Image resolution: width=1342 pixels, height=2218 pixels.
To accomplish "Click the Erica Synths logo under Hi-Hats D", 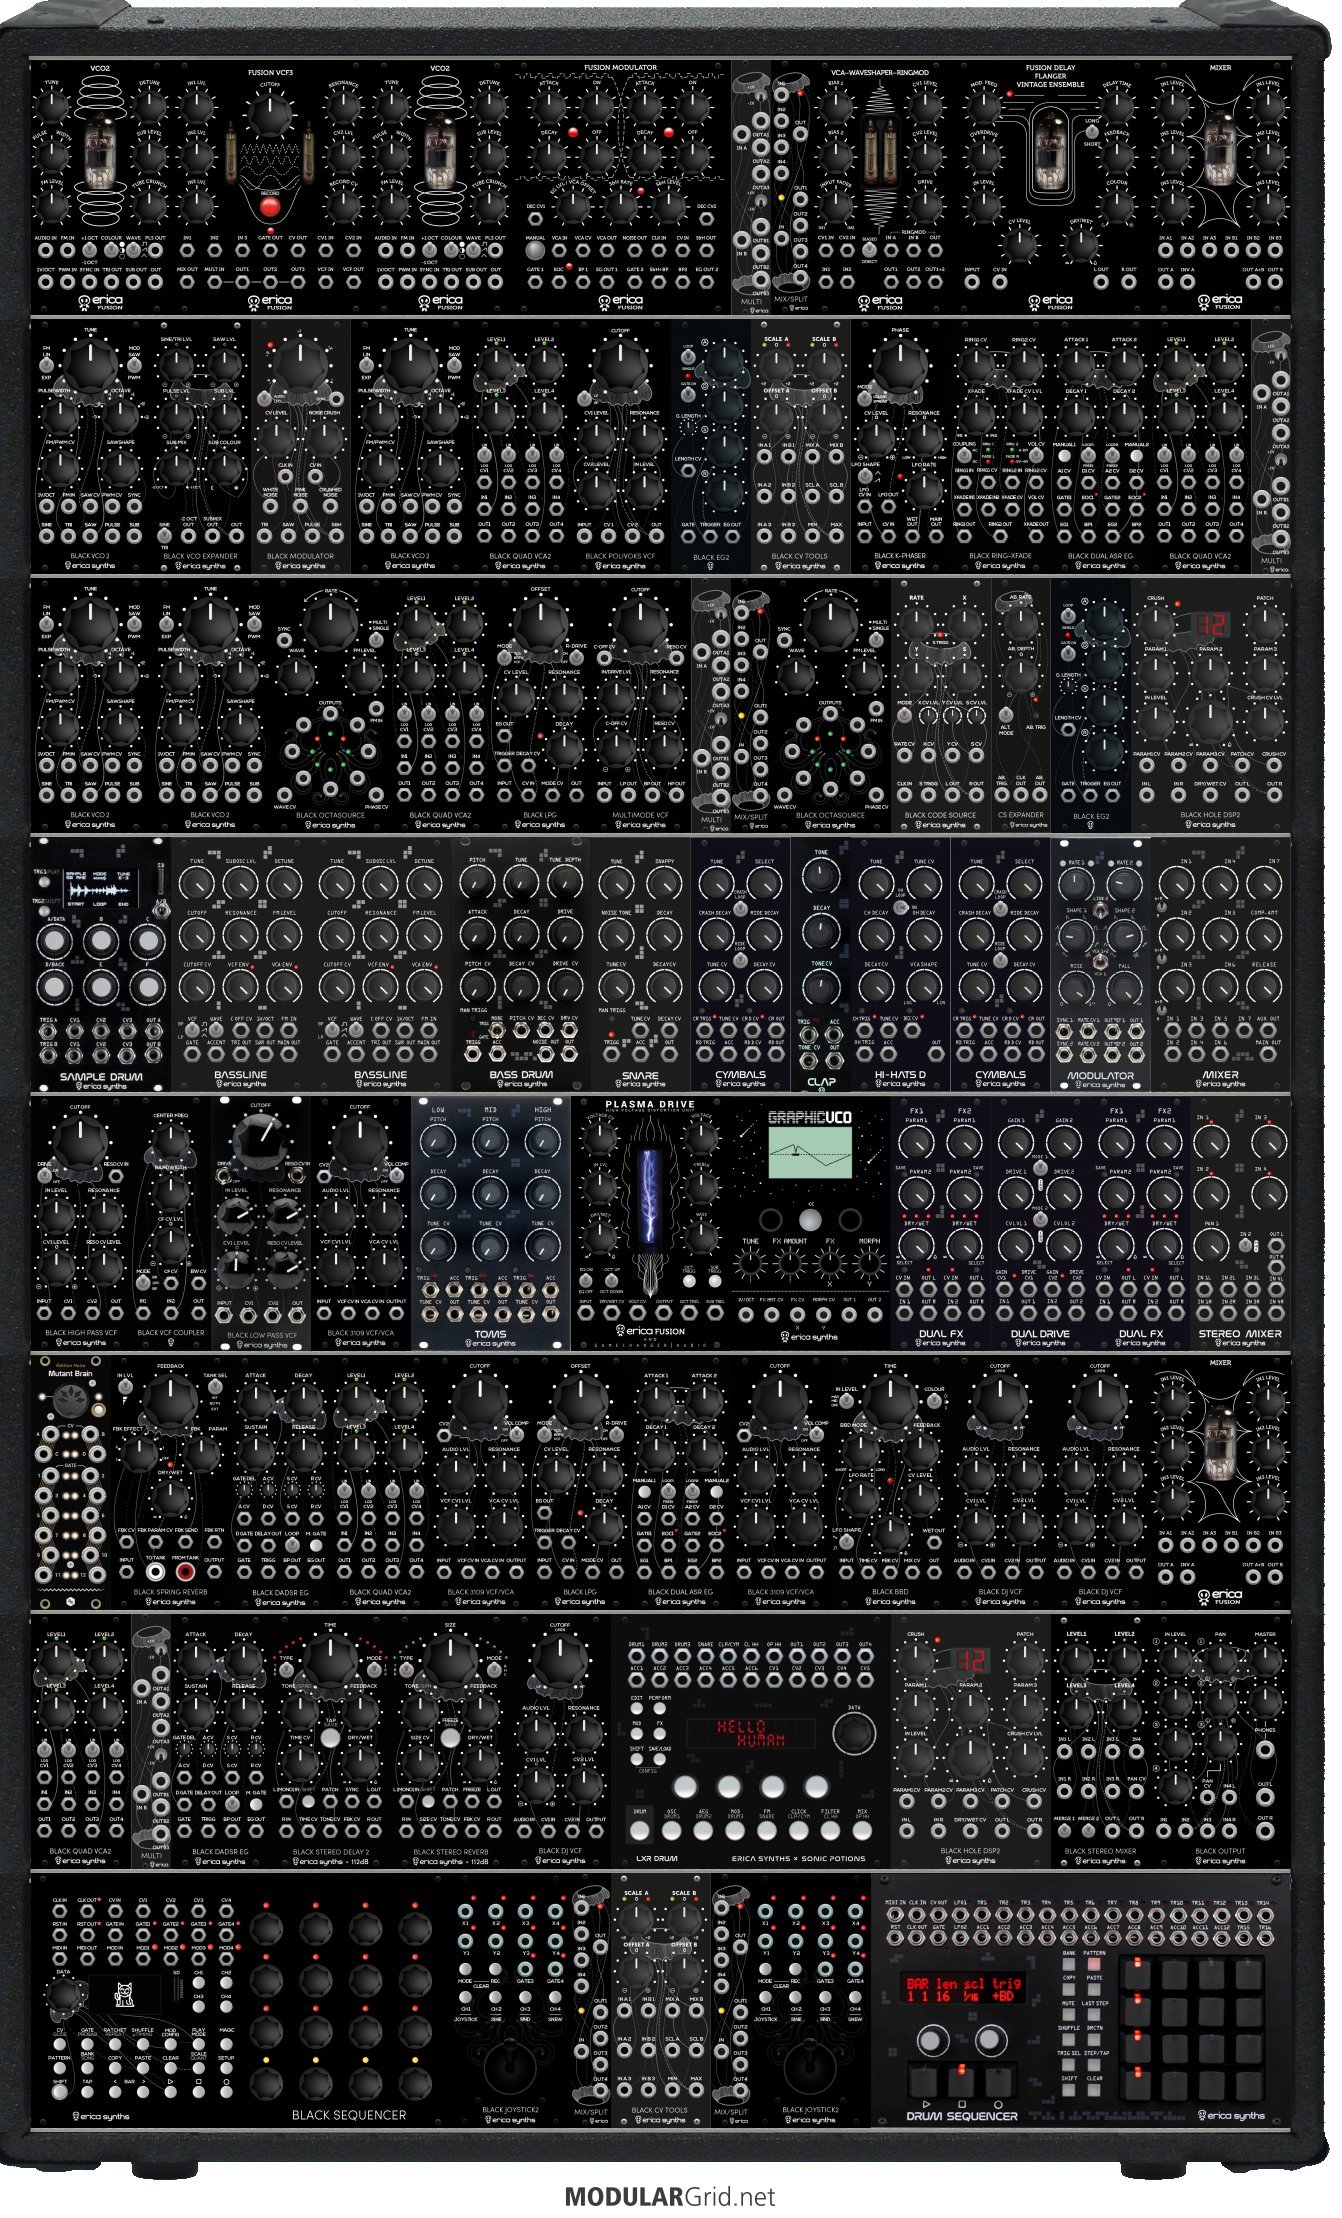I will 900,1083.
